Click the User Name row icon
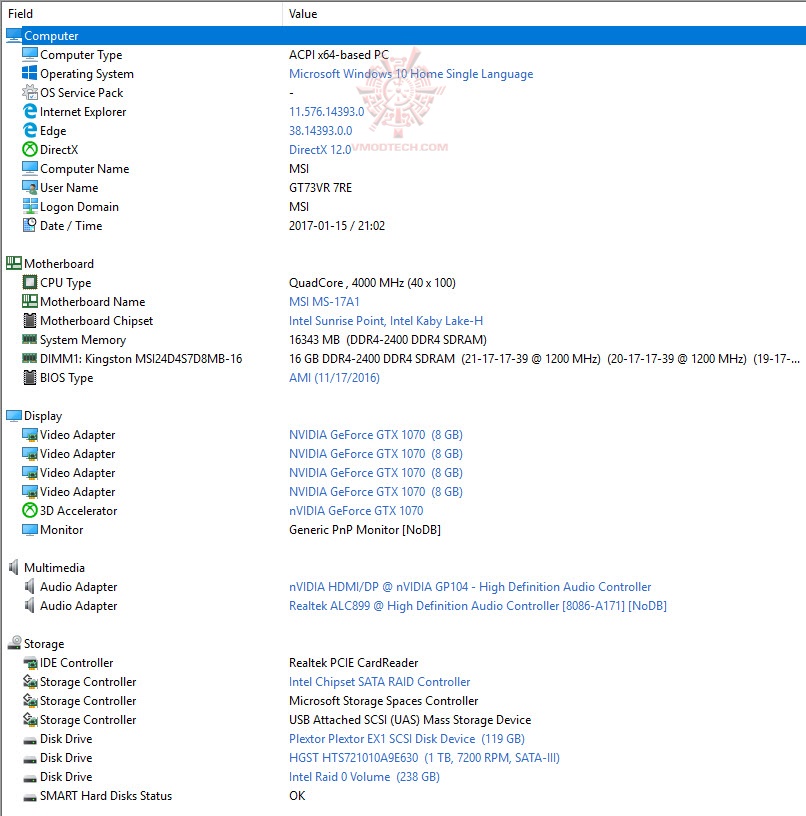 point(30,187)
